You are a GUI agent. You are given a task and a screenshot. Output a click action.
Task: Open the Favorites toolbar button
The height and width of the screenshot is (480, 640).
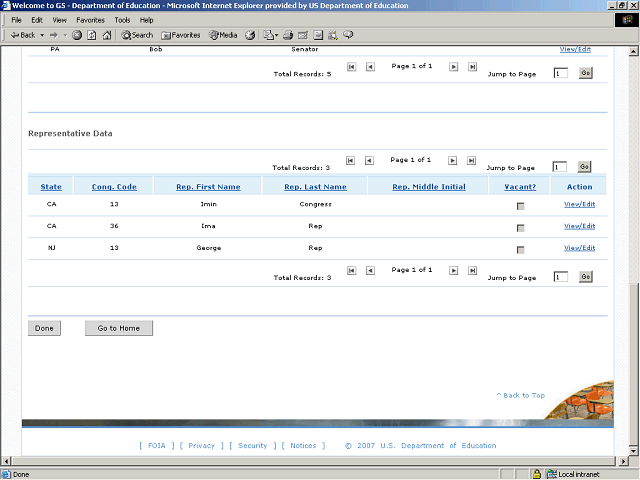179,35
